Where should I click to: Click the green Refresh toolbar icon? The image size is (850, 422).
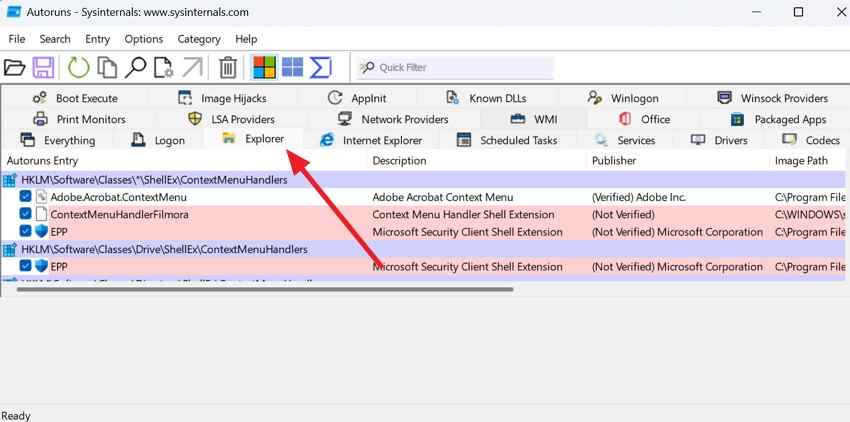click(79, 68)
